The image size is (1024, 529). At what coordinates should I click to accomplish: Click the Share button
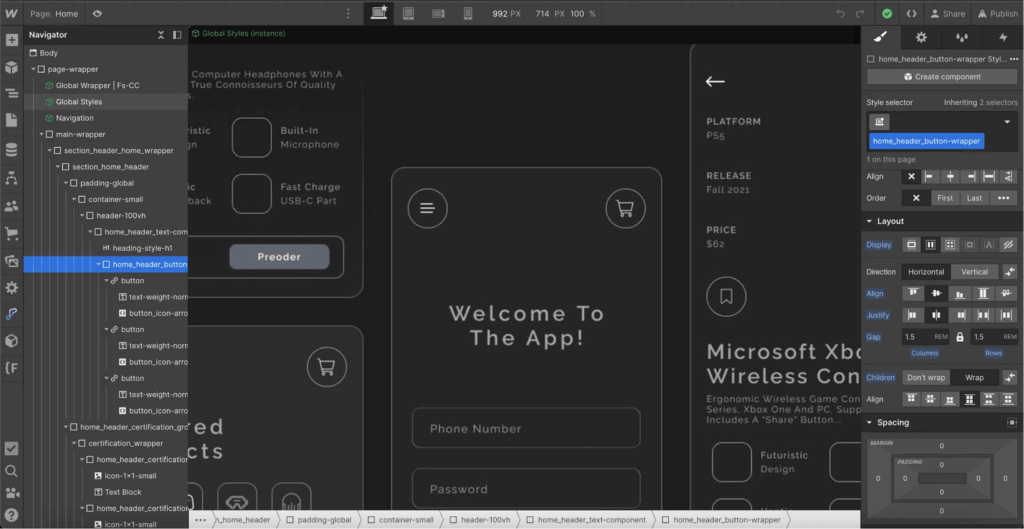pos(948,13)
